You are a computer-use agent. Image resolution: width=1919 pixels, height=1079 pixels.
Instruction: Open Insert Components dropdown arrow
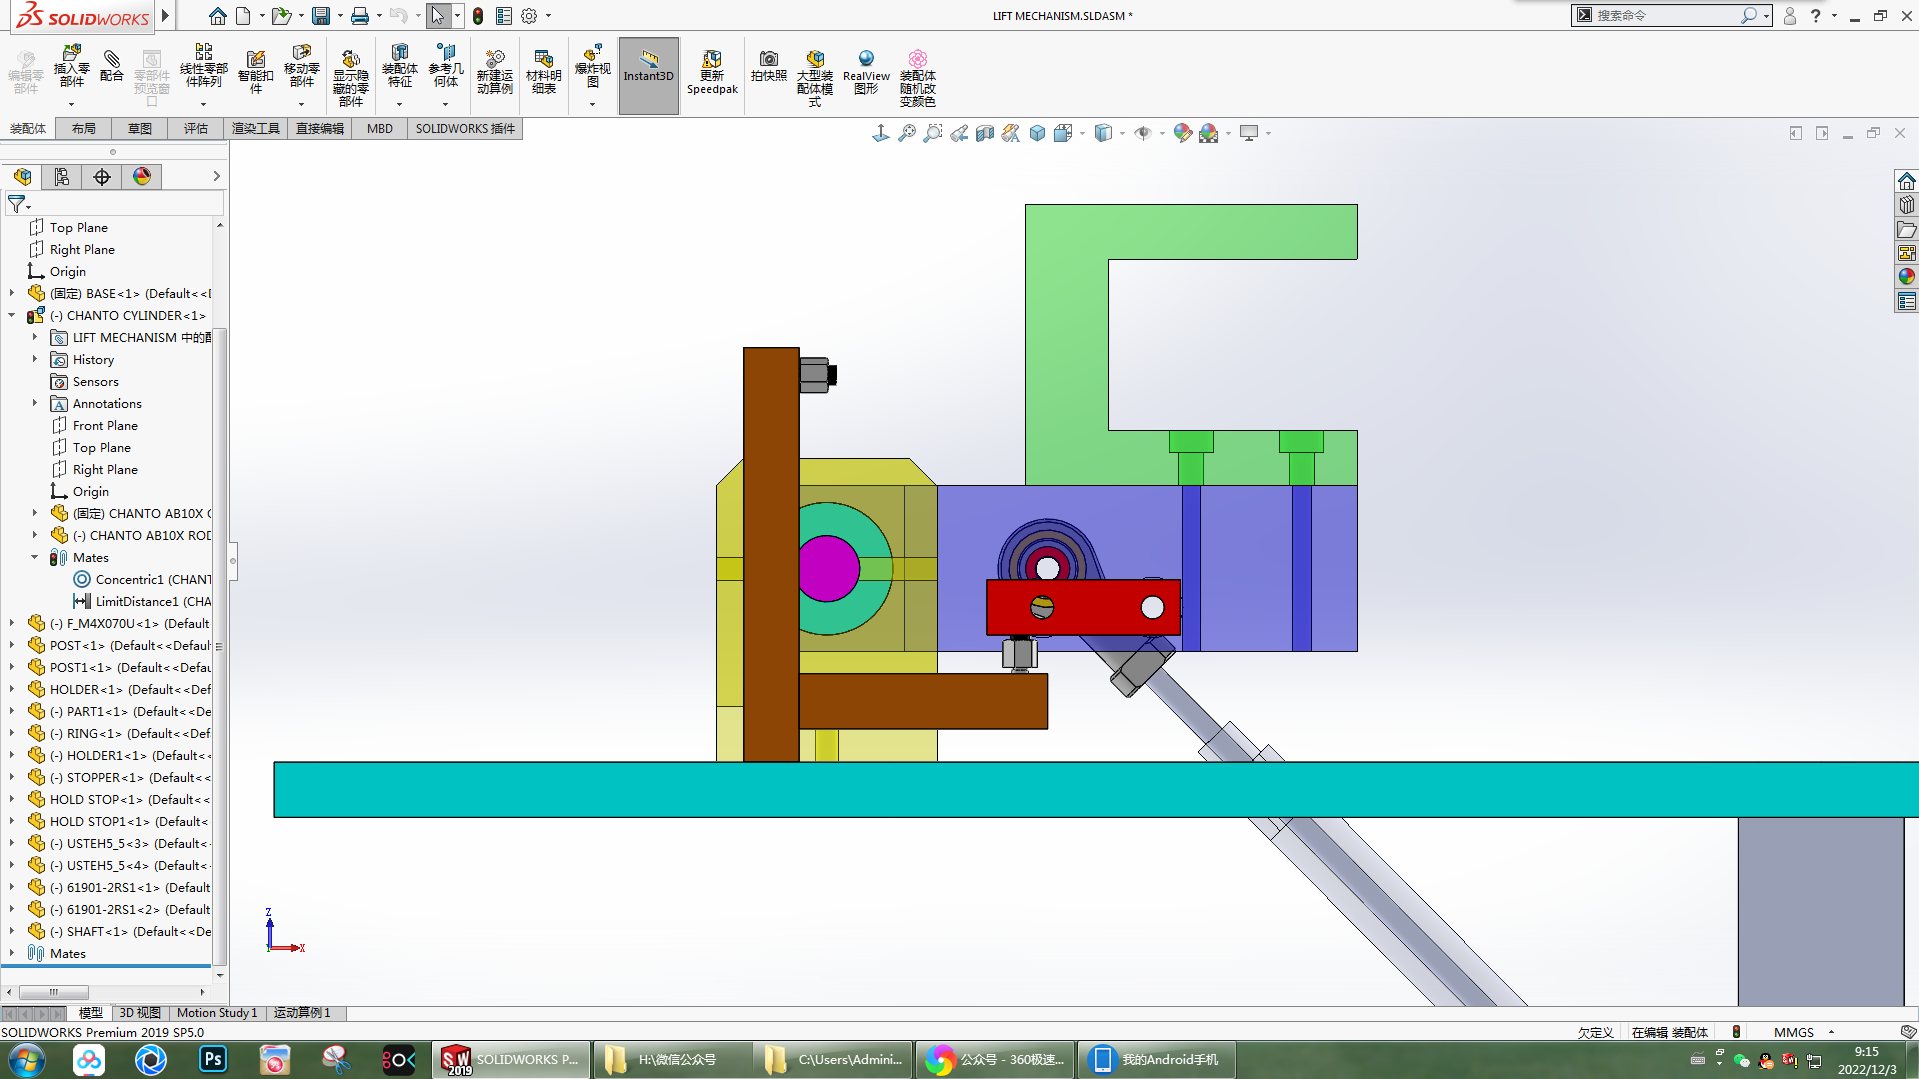point(71,104)
